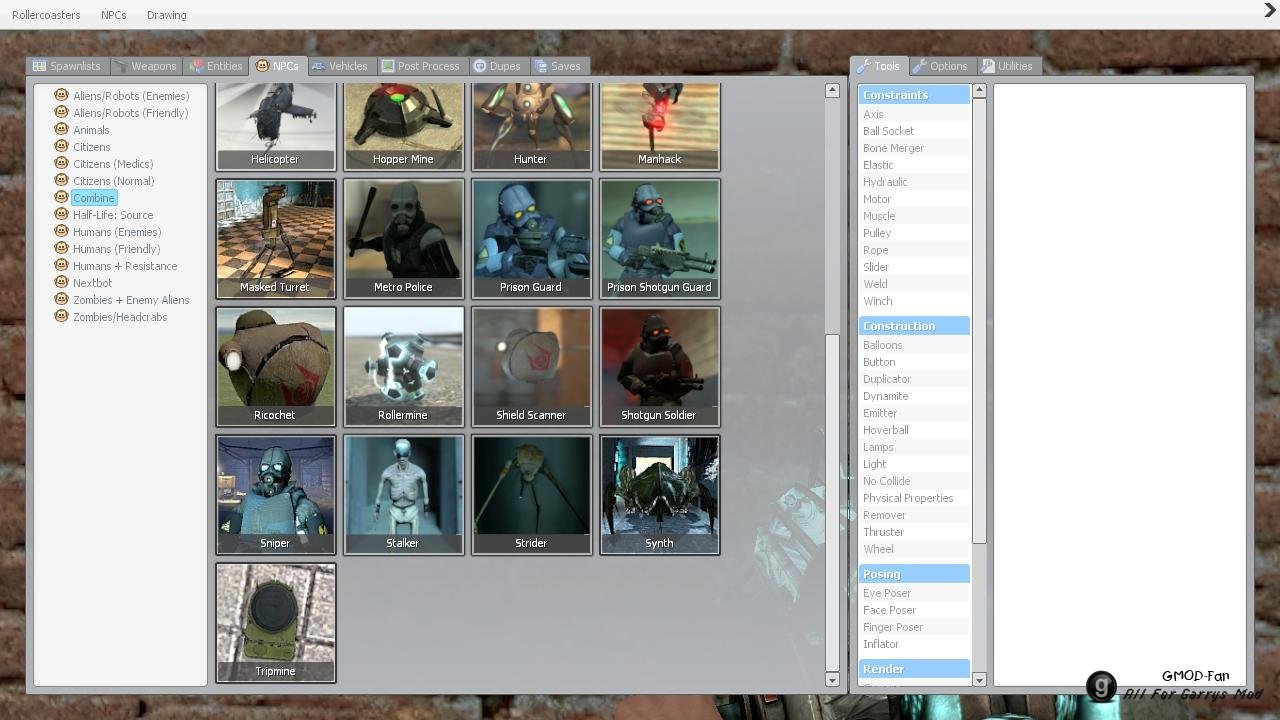Select Zombies + Enemy Aliens category
This screenshot has height=720, width=1280.
122,300
